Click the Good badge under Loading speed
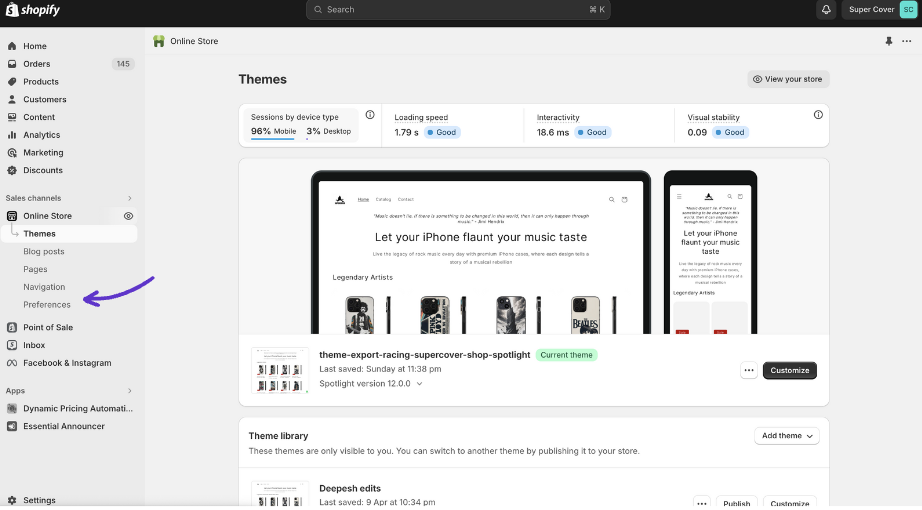This screenshot has height=510, width=922. [x=442, y=132]
